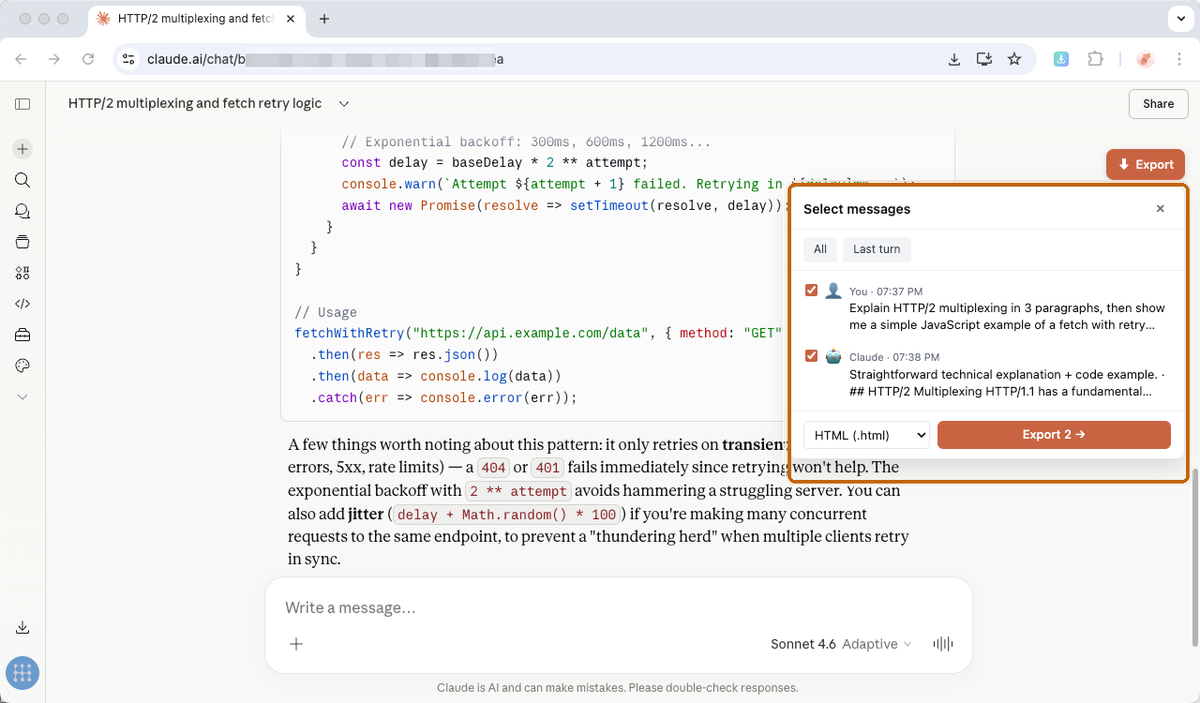Select the HTTP/2 multiplexing browser tab
The image size is (1200, 703).
[x=198, y=19]
